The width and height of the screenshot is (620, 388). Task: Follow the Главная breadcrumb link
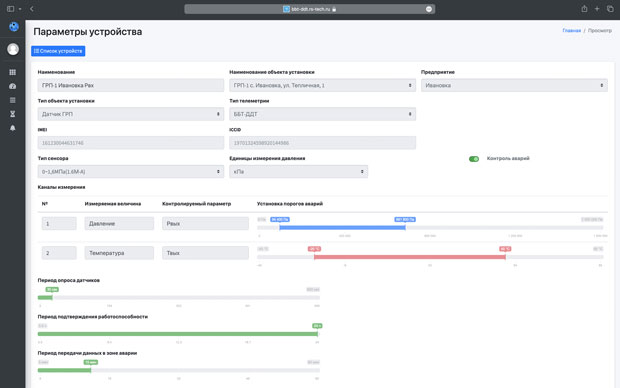(571, 30)
